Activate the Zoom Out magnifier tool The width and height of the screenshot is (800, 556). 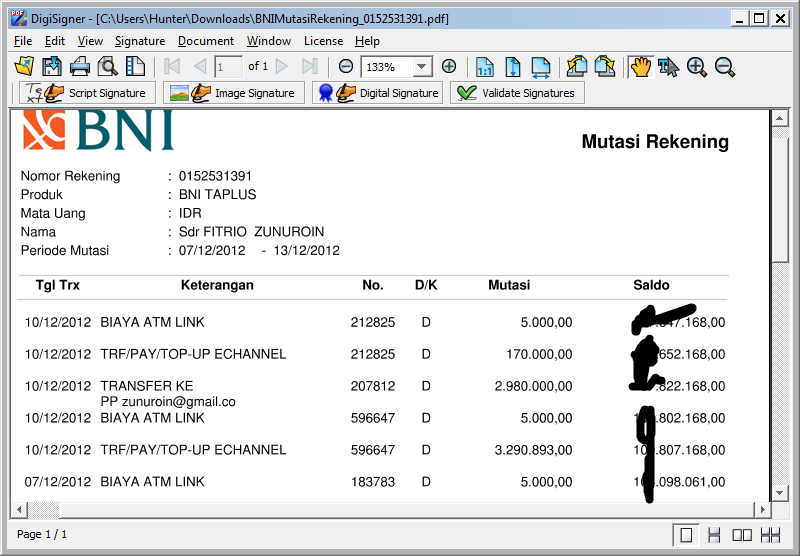(724, 67)
